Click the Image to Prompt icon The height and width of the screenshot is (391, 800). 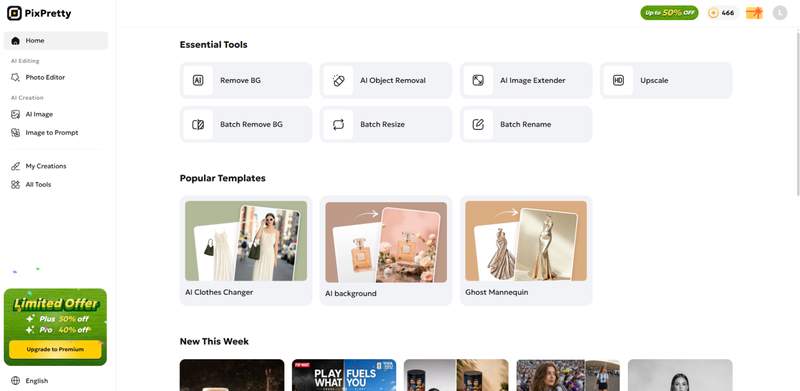coord(15,133)
